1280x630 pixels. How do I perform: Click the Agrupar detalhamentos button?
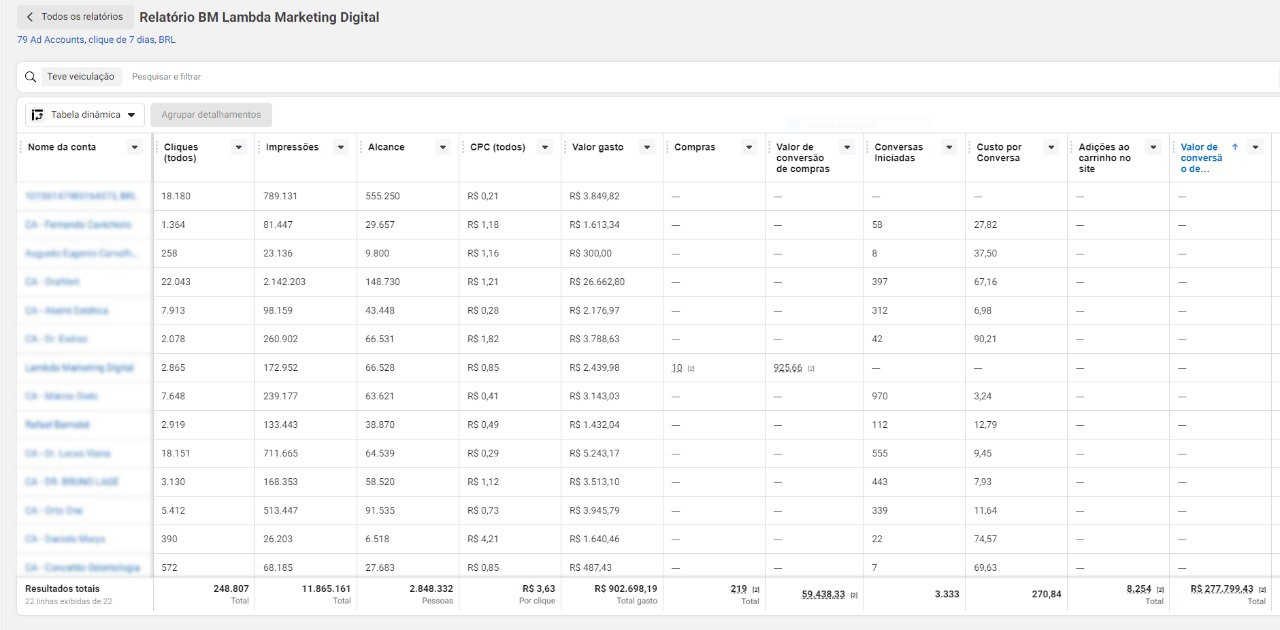[211, 115]
